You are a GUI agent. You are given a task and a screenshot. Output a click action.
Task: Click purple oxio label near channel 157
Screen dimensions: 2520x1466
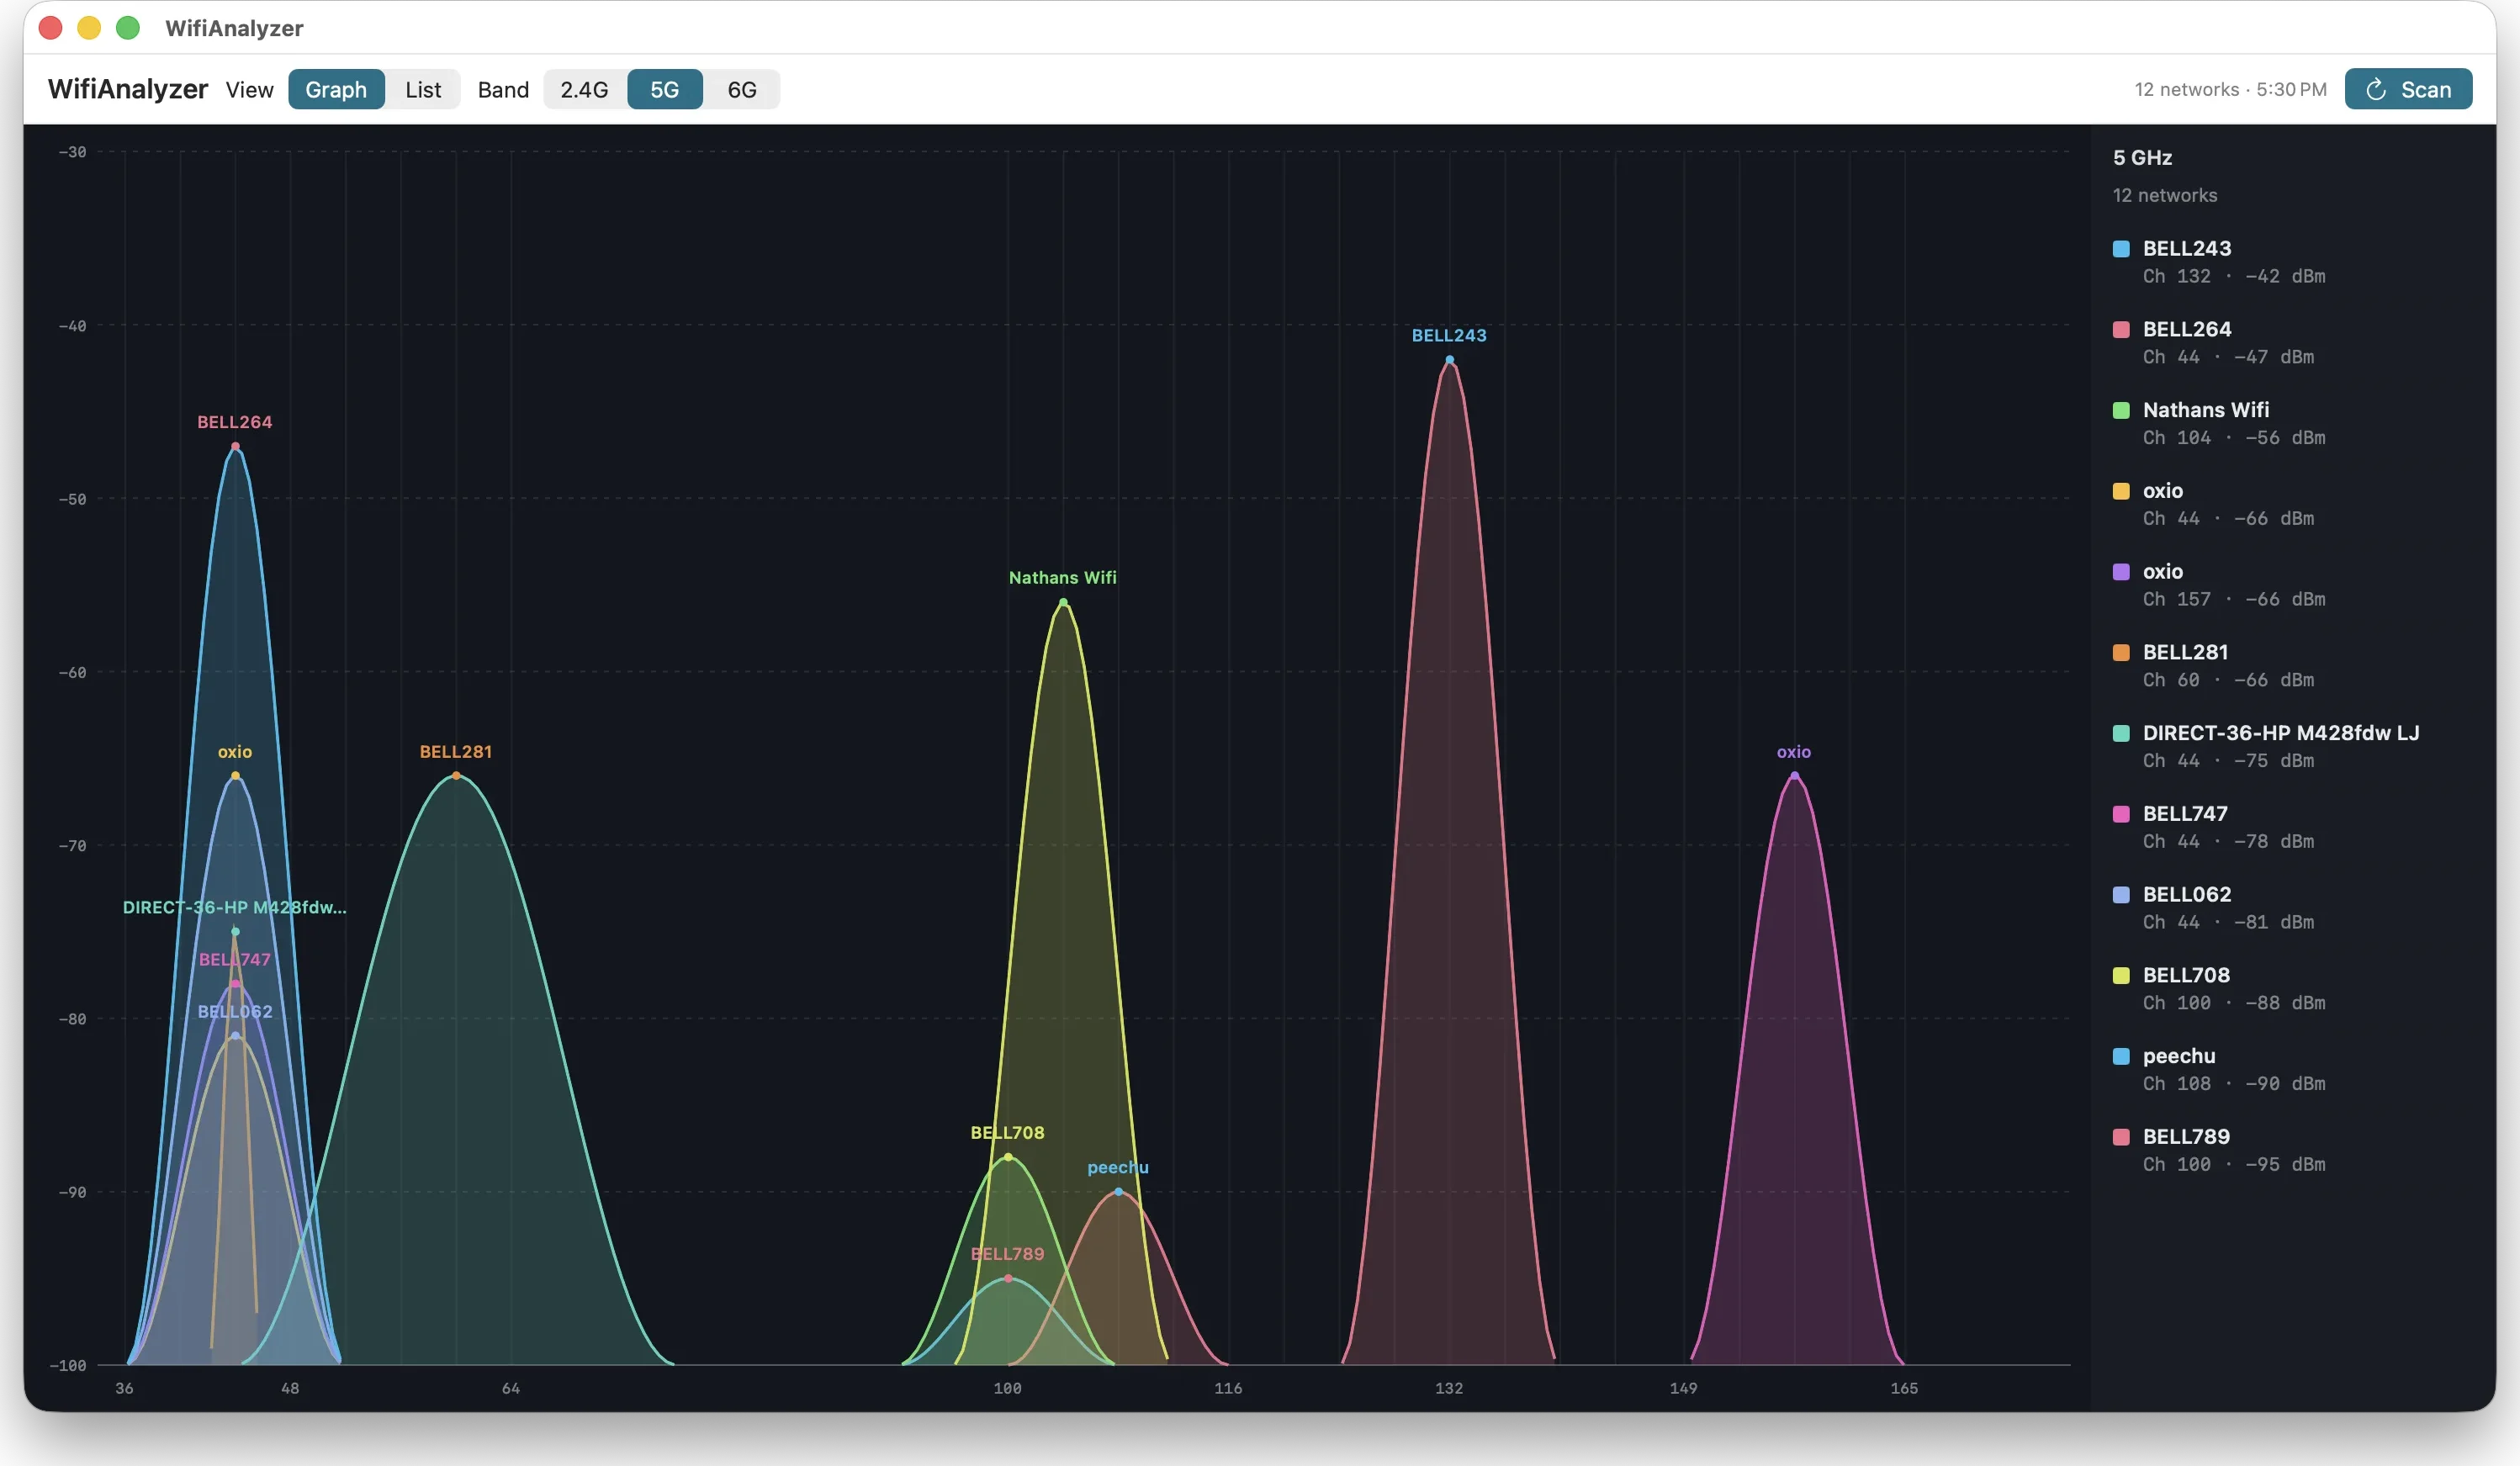[1793, 752]
